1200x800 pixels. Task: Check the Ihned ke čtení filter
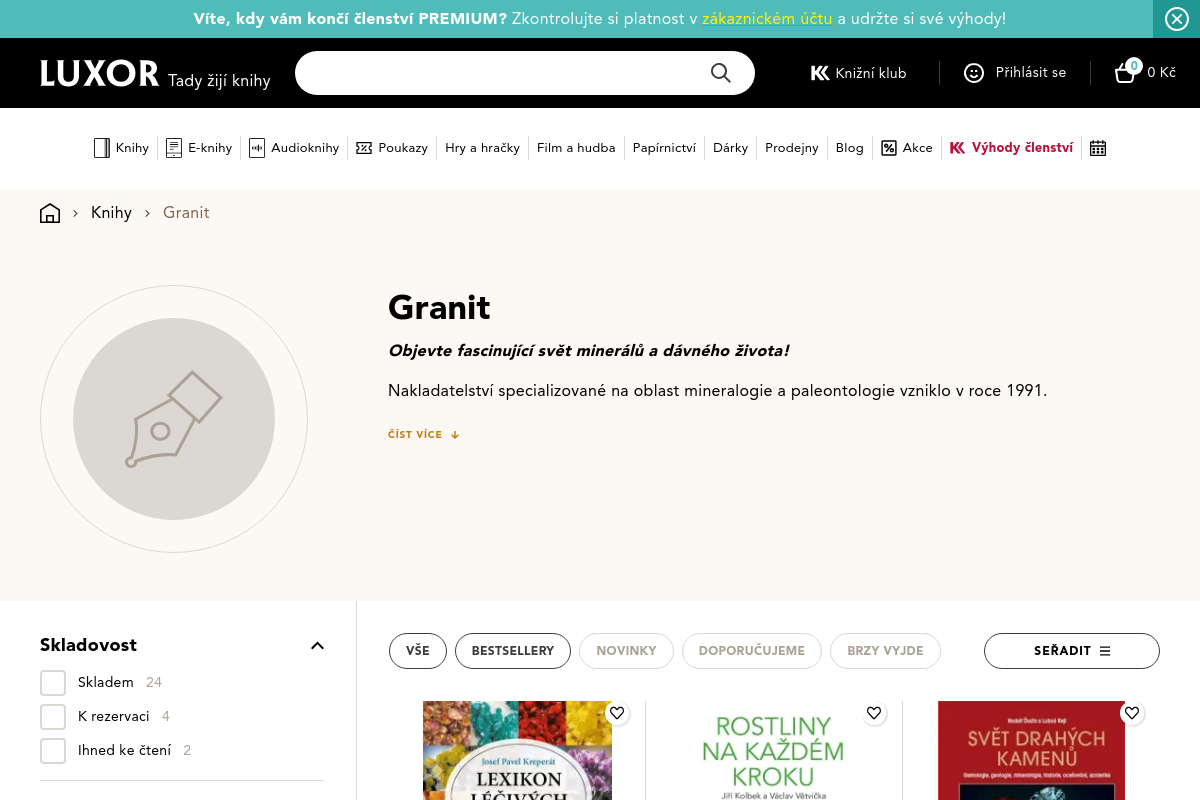[x=53, y=750]
